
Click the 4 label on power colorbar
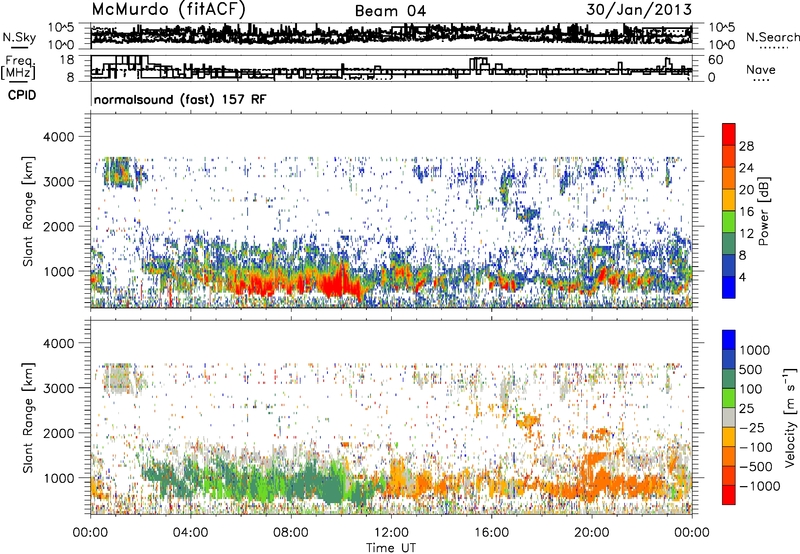(743, 277)
